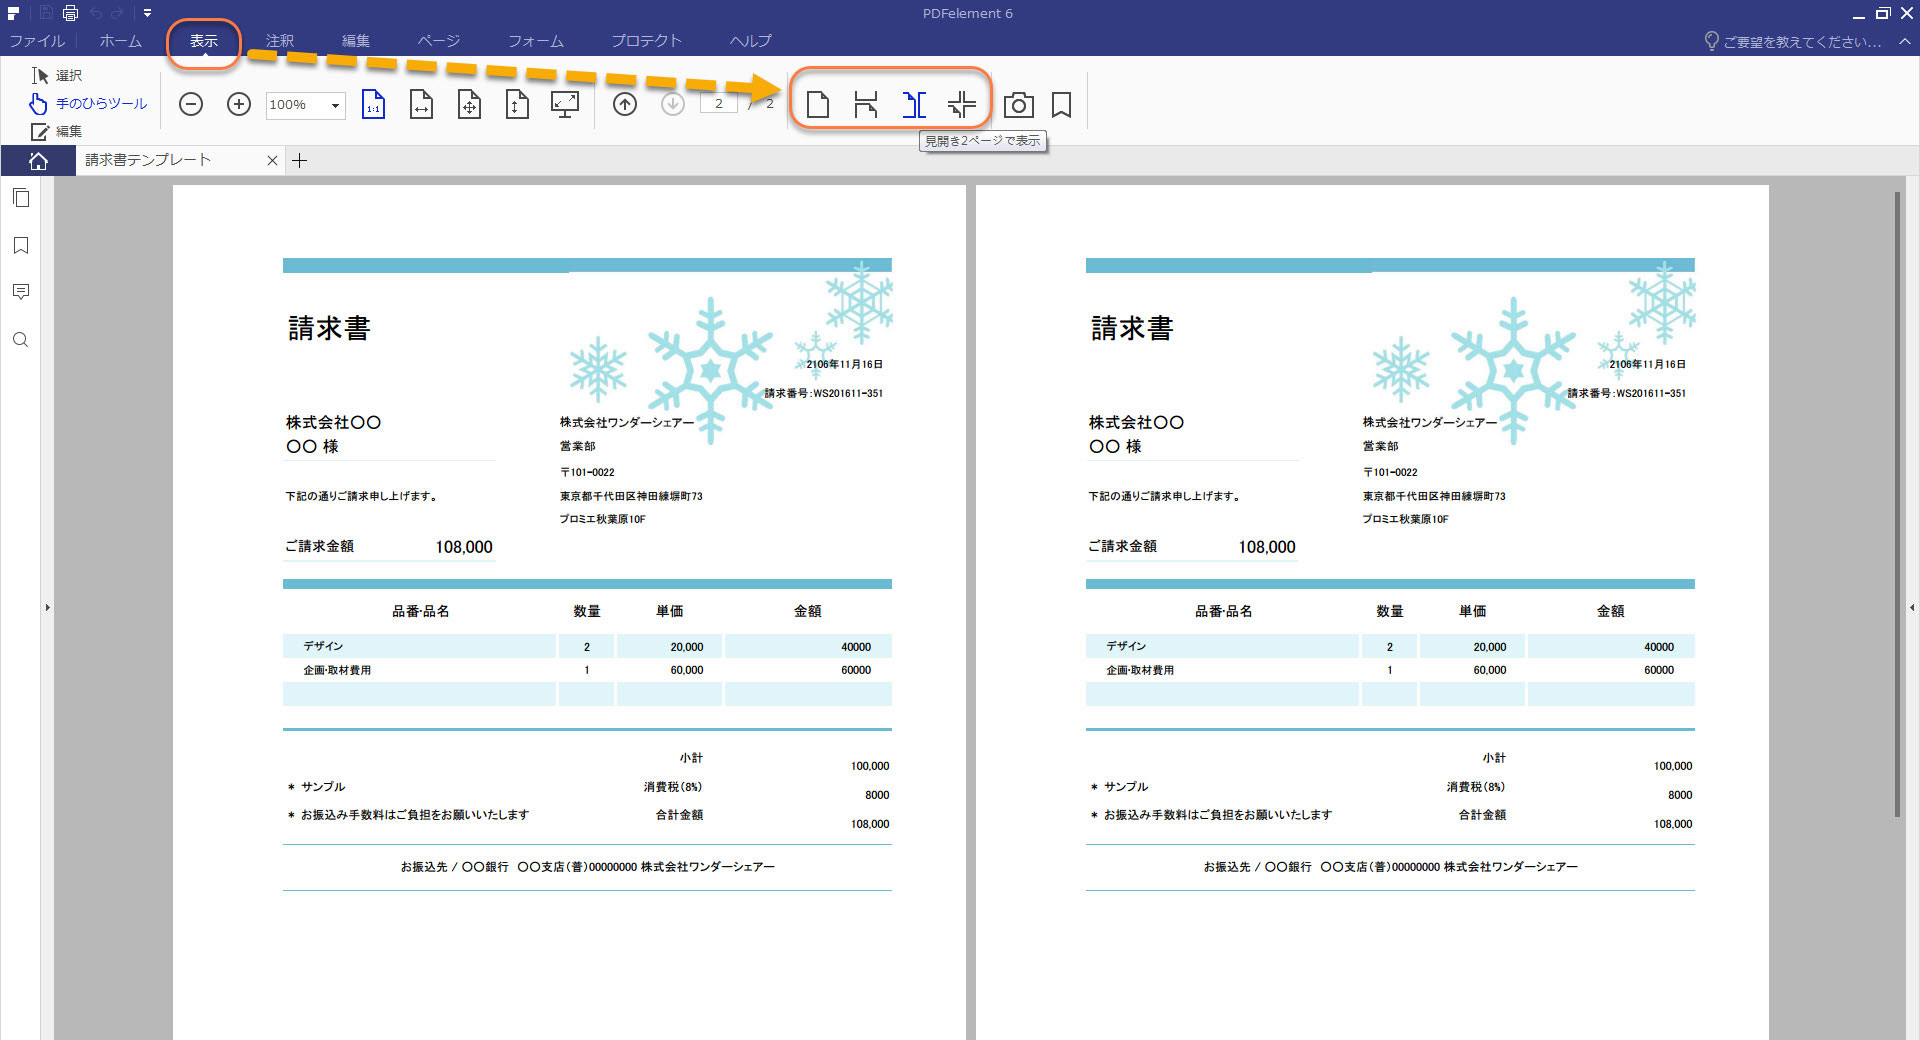Select the fit page icon
The width and height of the screenshot is (1920, 1040).
pyautogui.click(x=469, y=104)
